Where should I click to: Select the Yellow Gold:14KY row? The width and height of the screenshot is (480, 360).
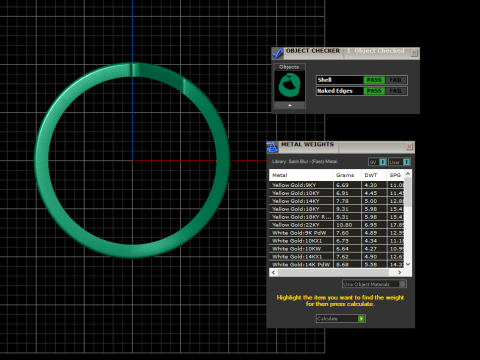(x=337, y=201)
